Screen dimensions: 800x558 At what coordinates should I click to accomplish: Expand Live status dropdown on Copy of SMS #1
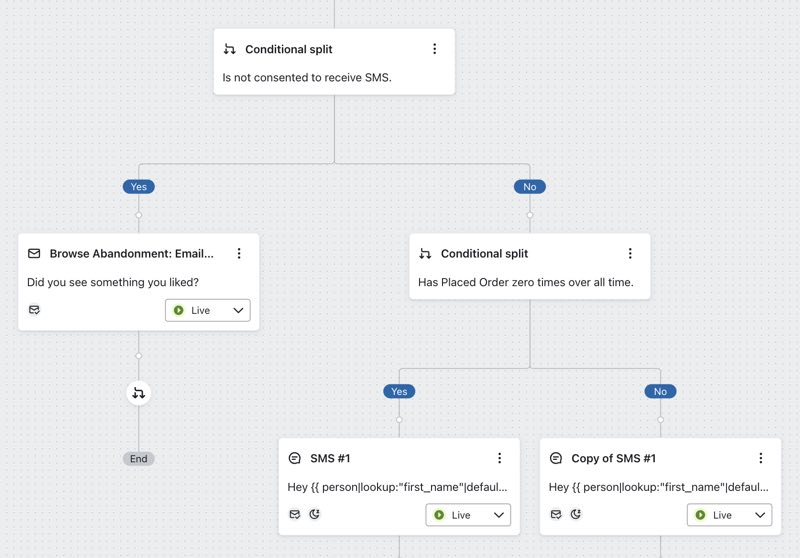coord(729,515)
